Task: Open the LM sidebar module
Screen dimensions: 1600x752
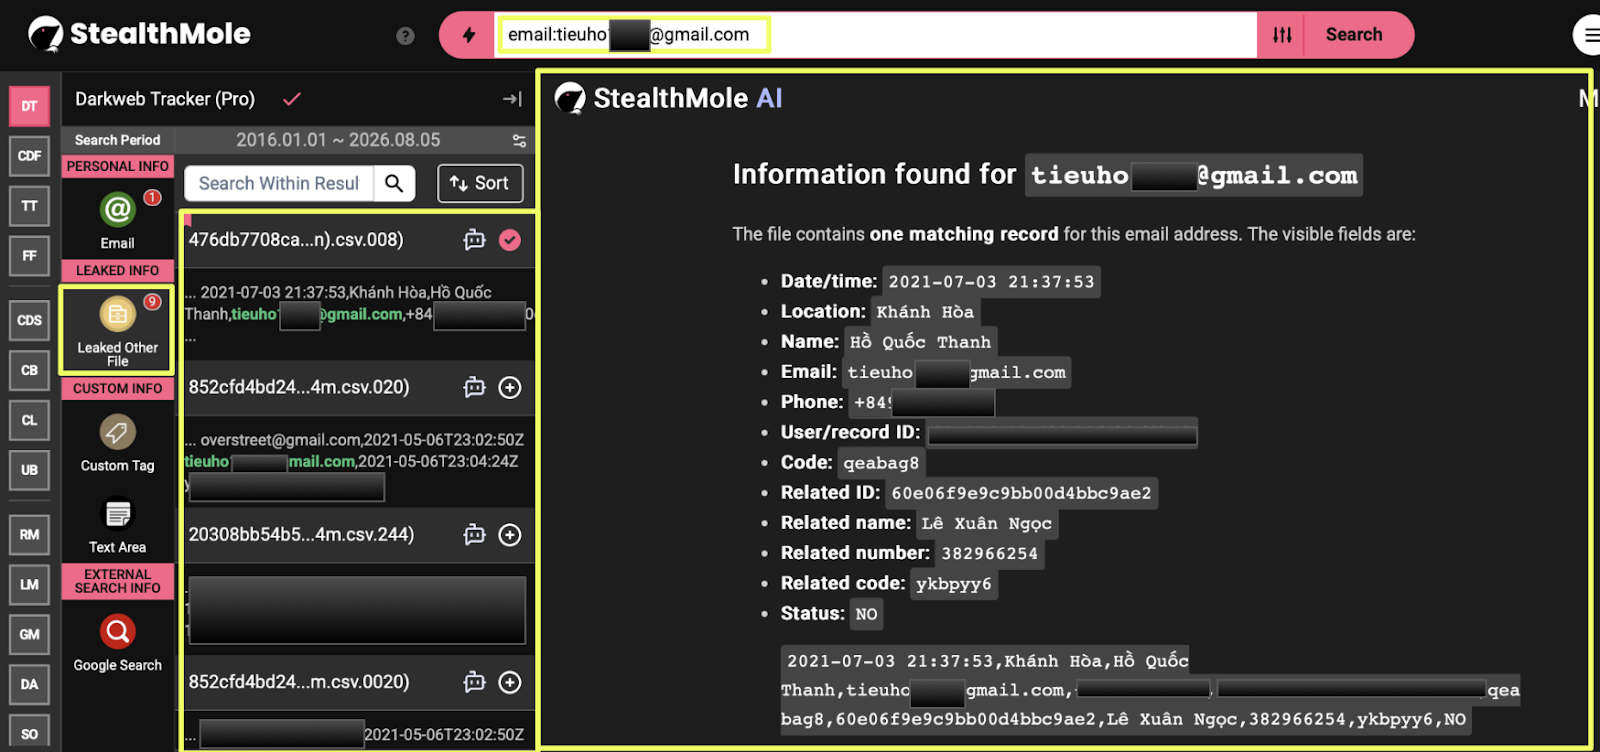Action: (x=29, y=585)
